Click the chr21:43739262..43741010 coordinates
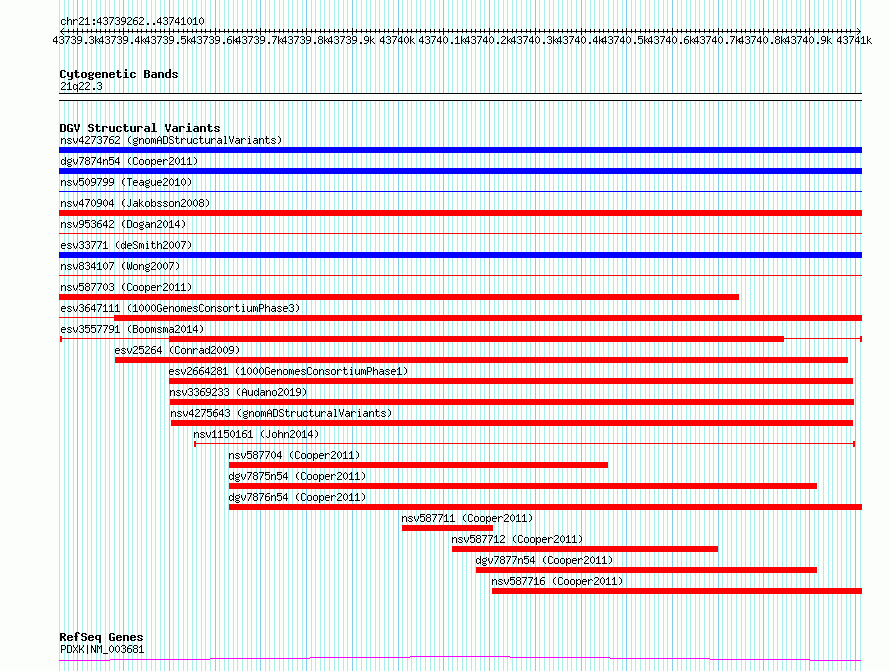This screenshot has height=671, width=890. [132, 22]
